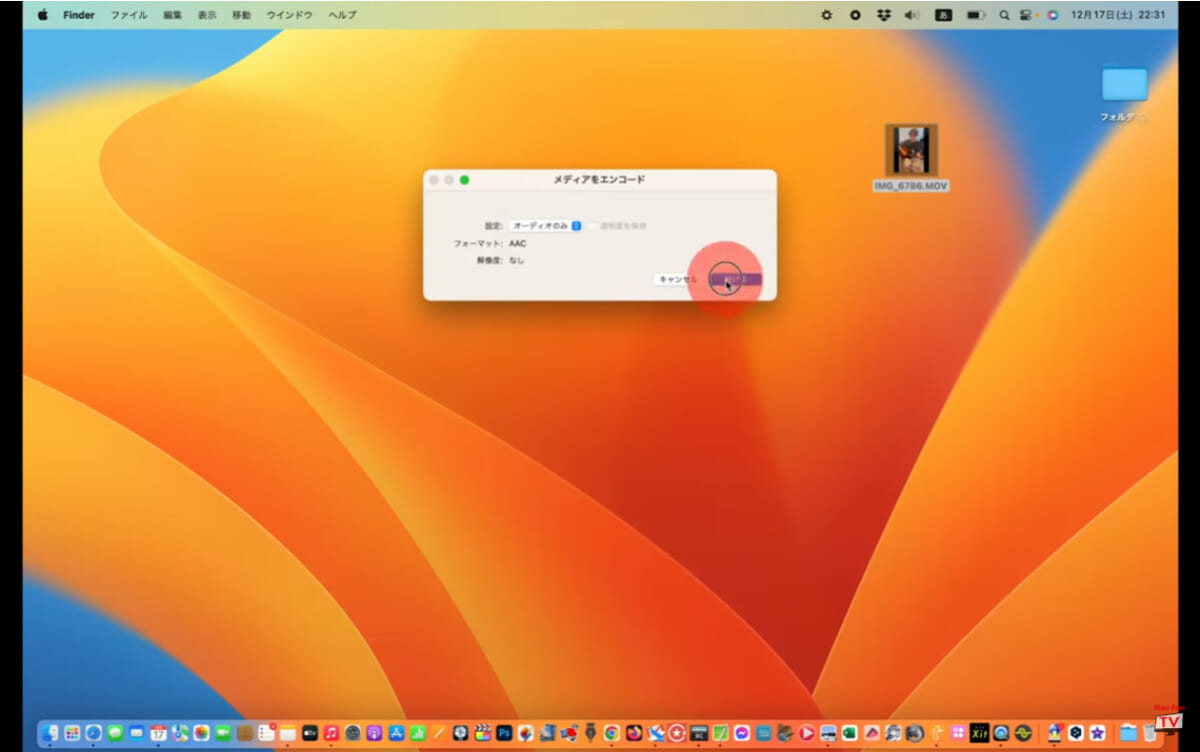Show battery status in the menu bar

[976, 15]
